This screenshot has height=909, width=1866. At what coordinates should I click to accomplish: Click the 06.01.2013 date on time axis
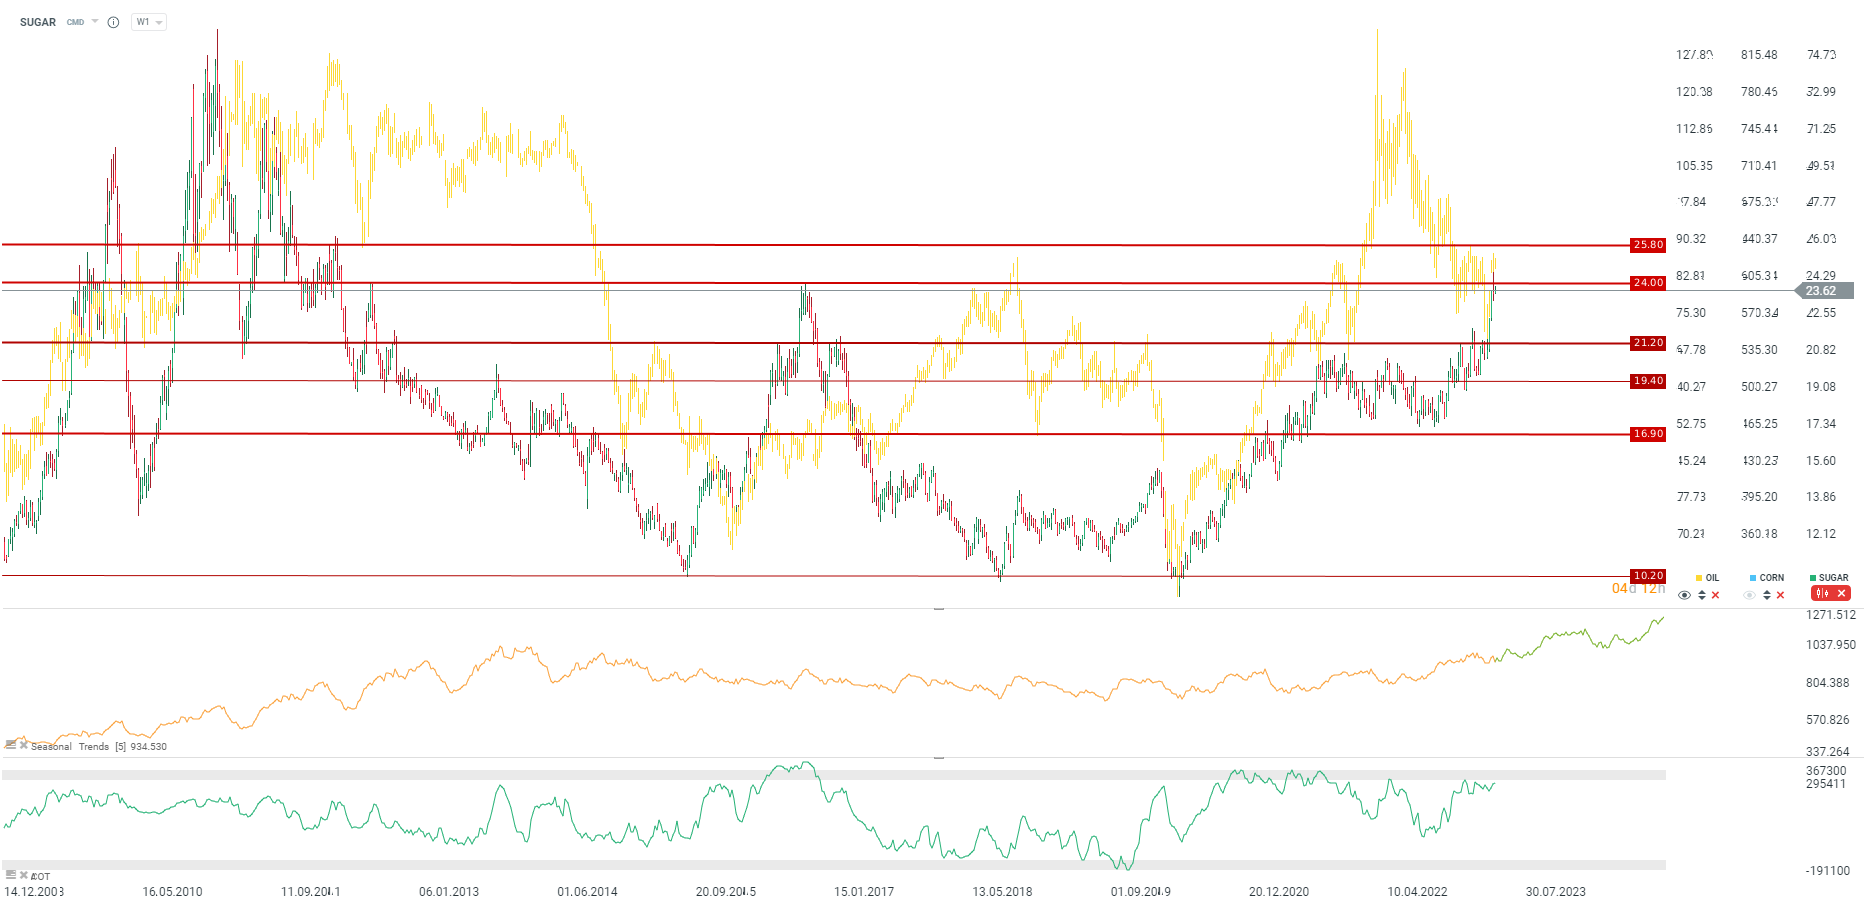pos(449,892)
